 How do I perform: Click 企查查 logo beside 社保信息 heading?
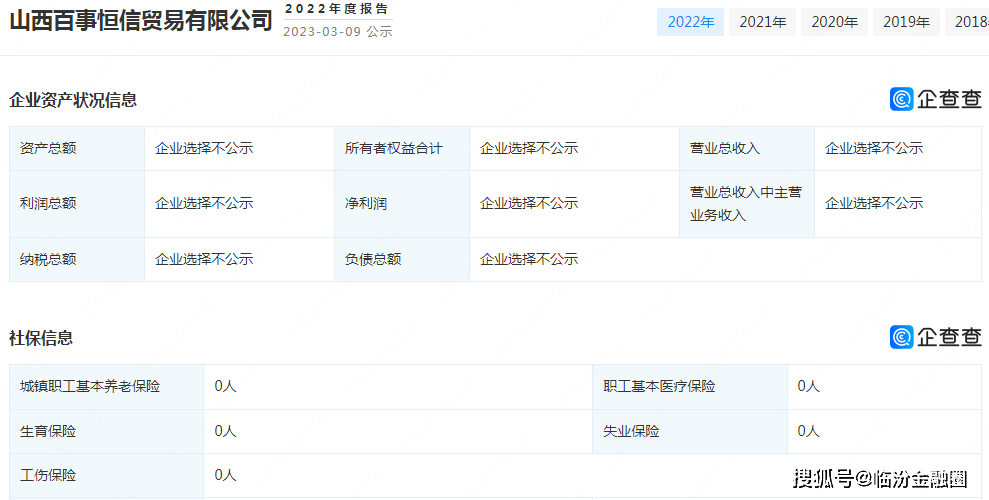936,337
